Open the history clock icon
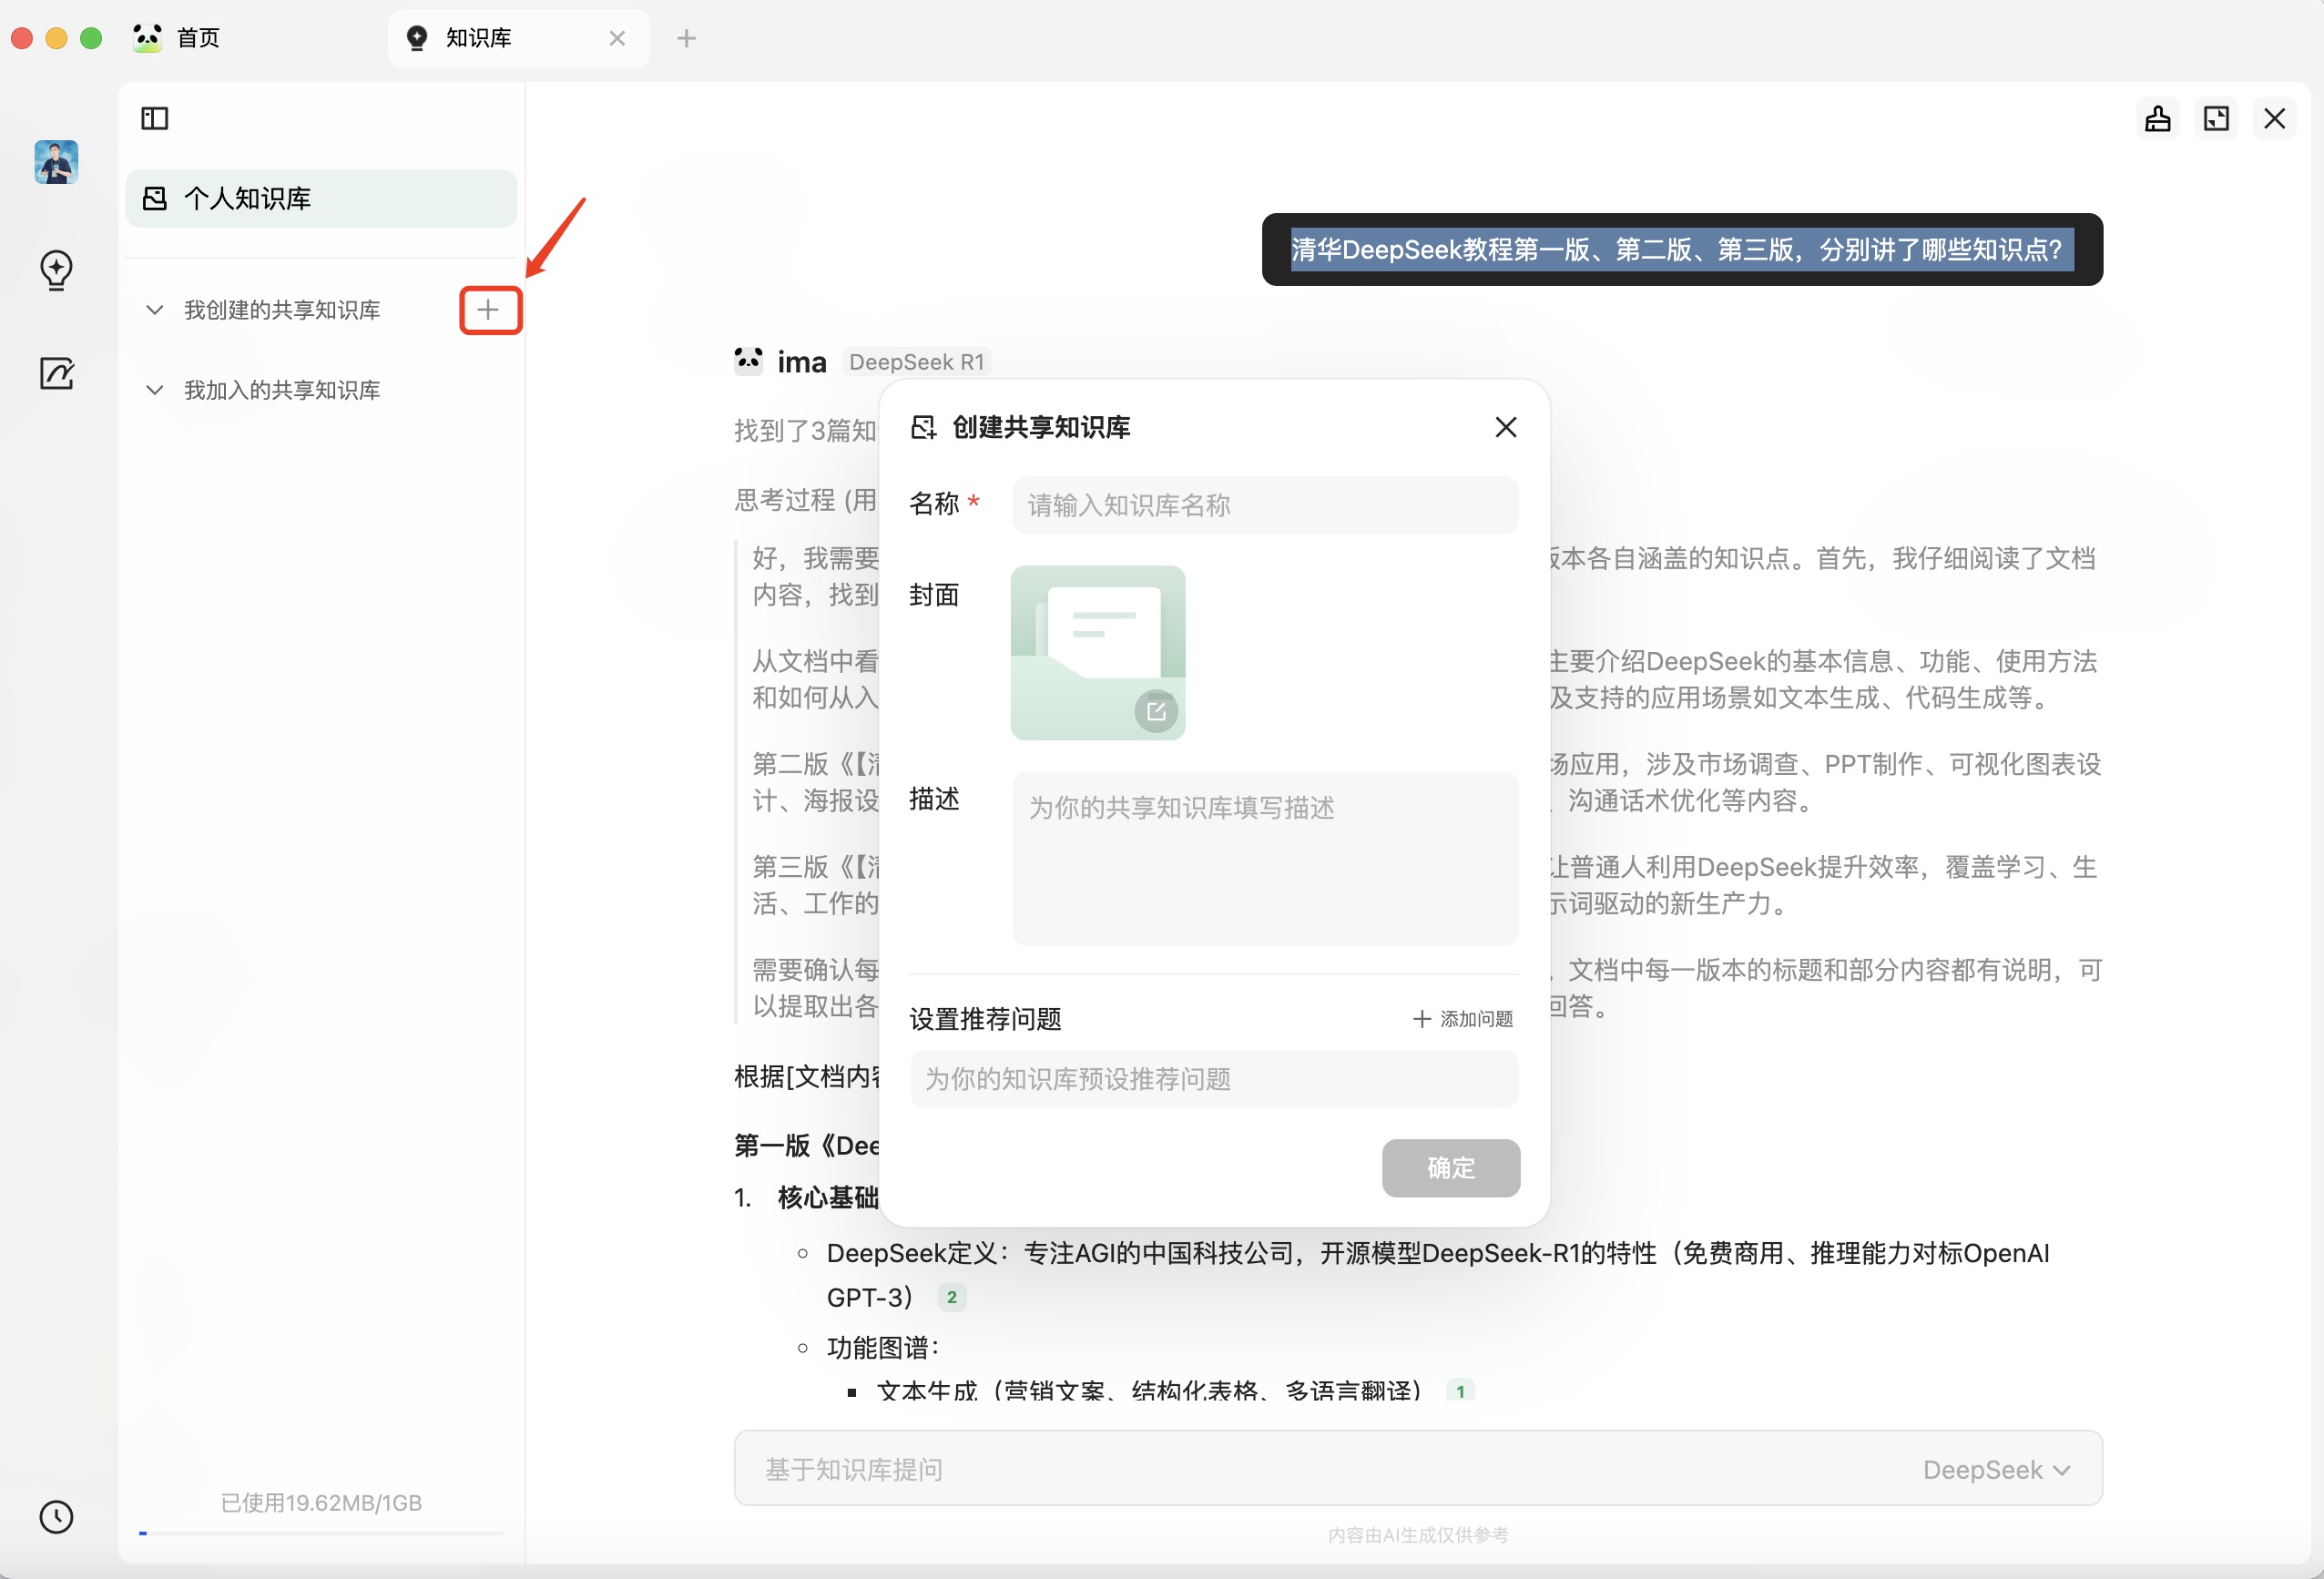The width and height of the screenshot is (2324, 1579). coord(56,1516)
